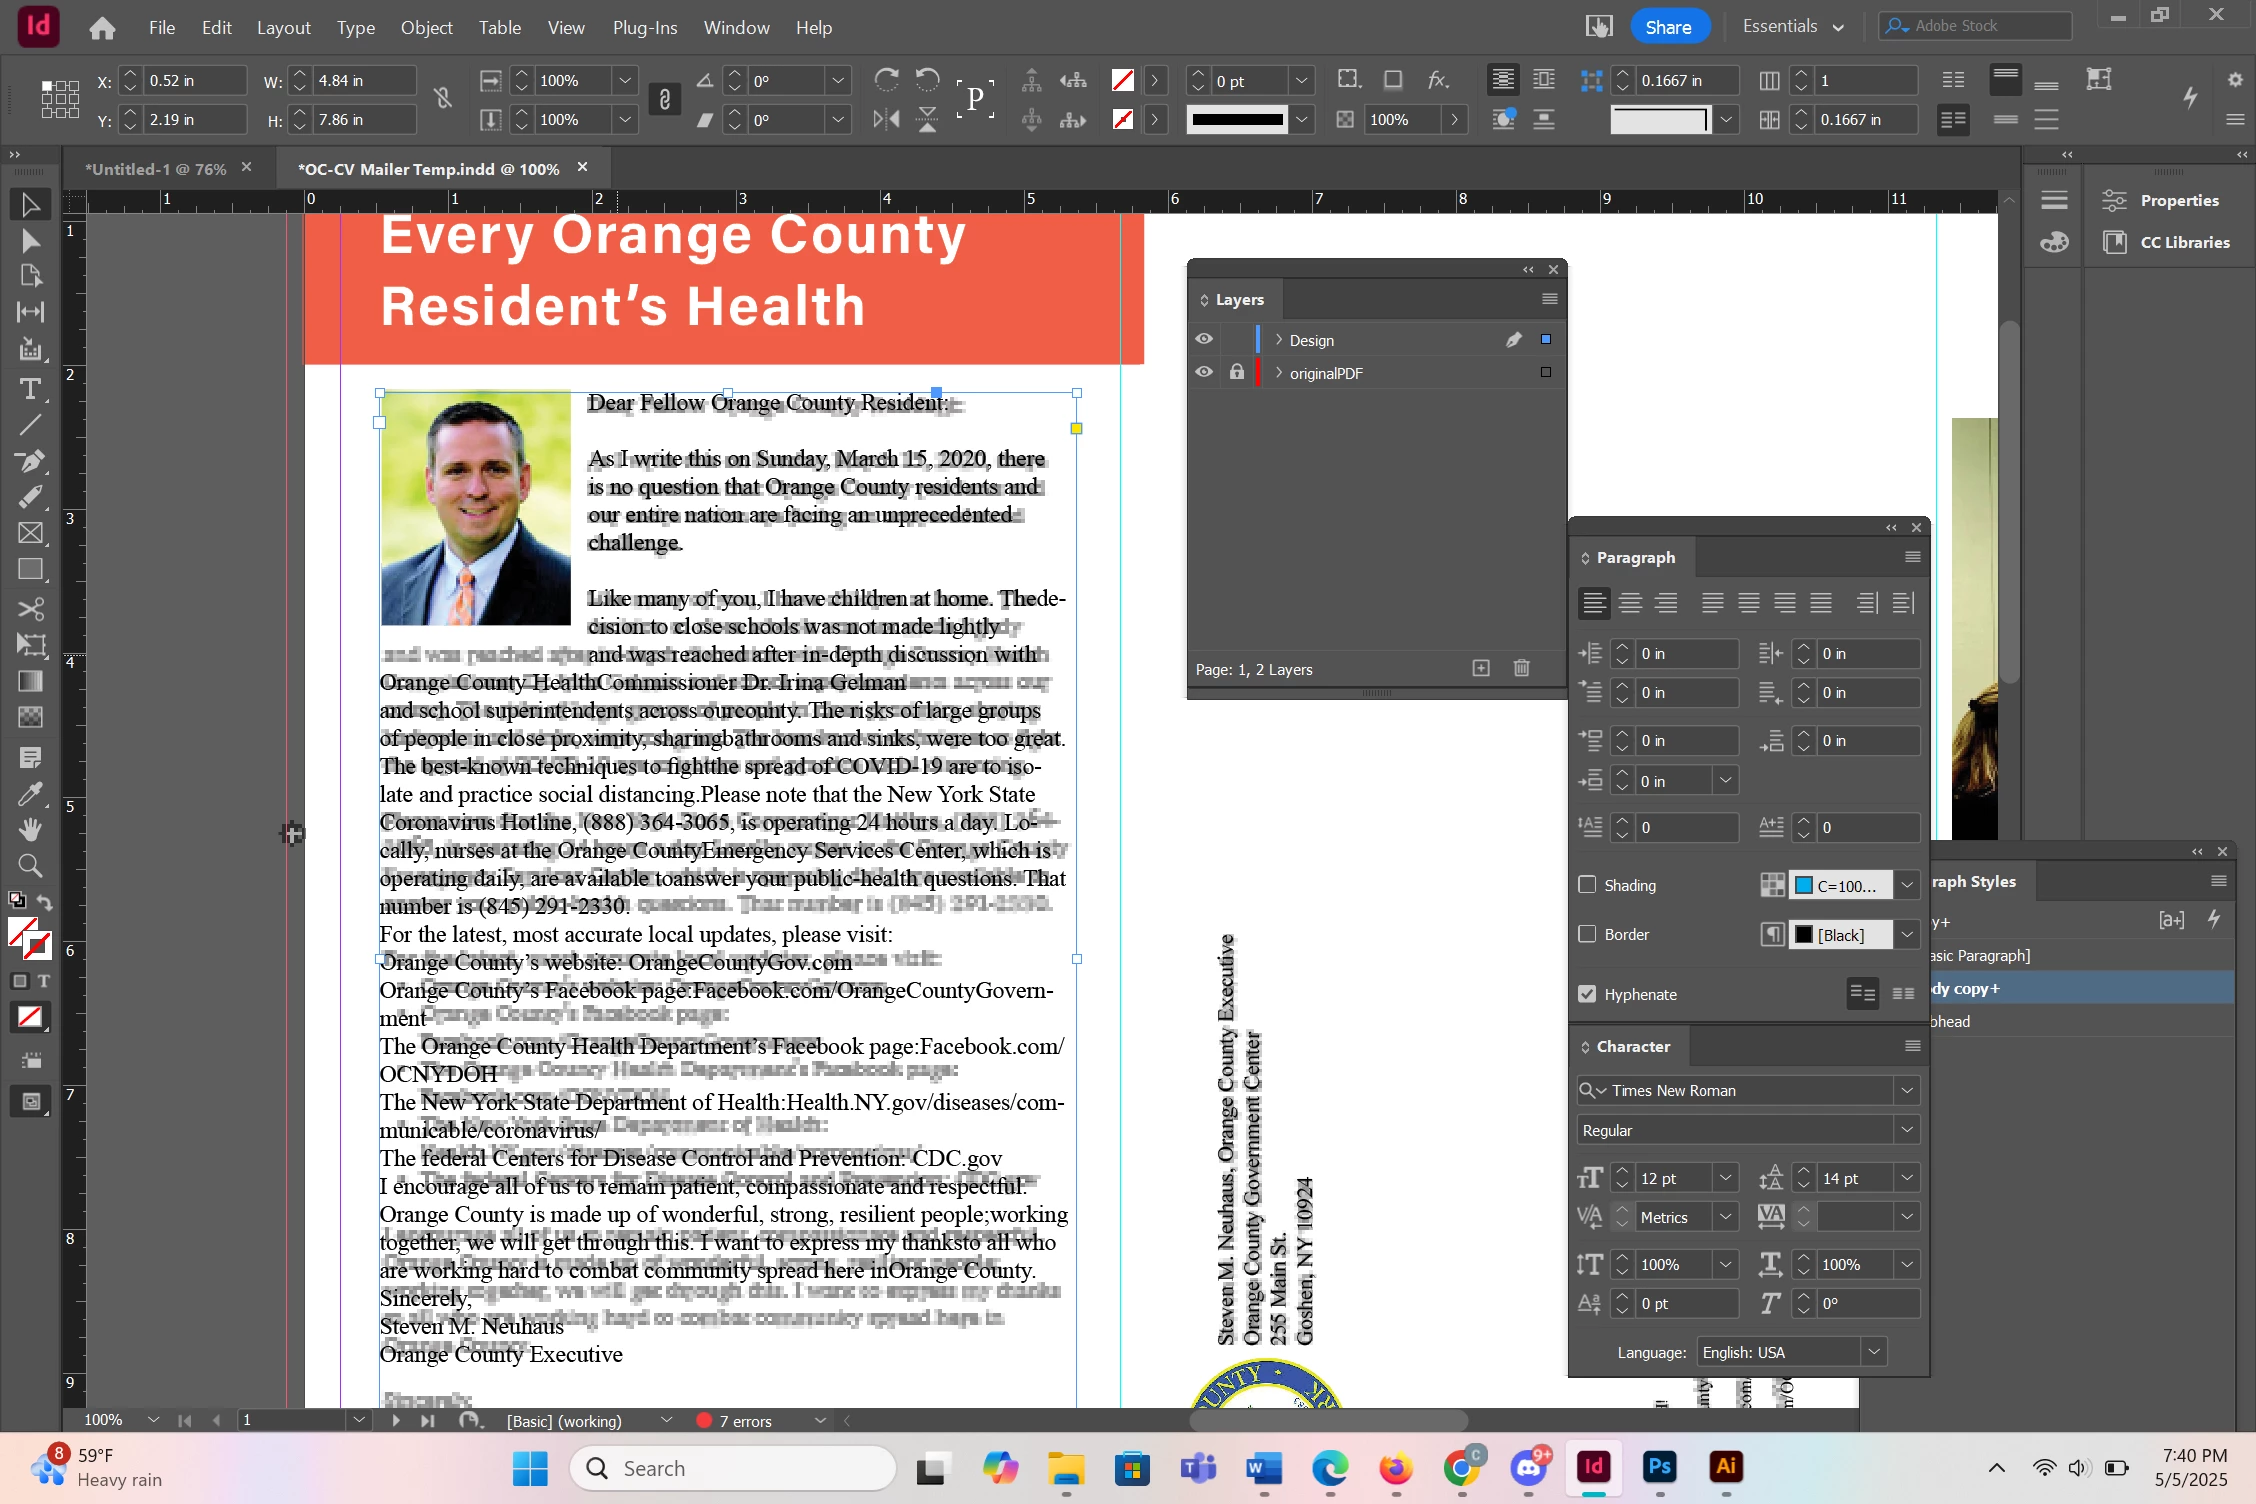Screen dimensions: 2256x1504
Task: Click the Create new layer icon
Action: tap(1481, 668)
